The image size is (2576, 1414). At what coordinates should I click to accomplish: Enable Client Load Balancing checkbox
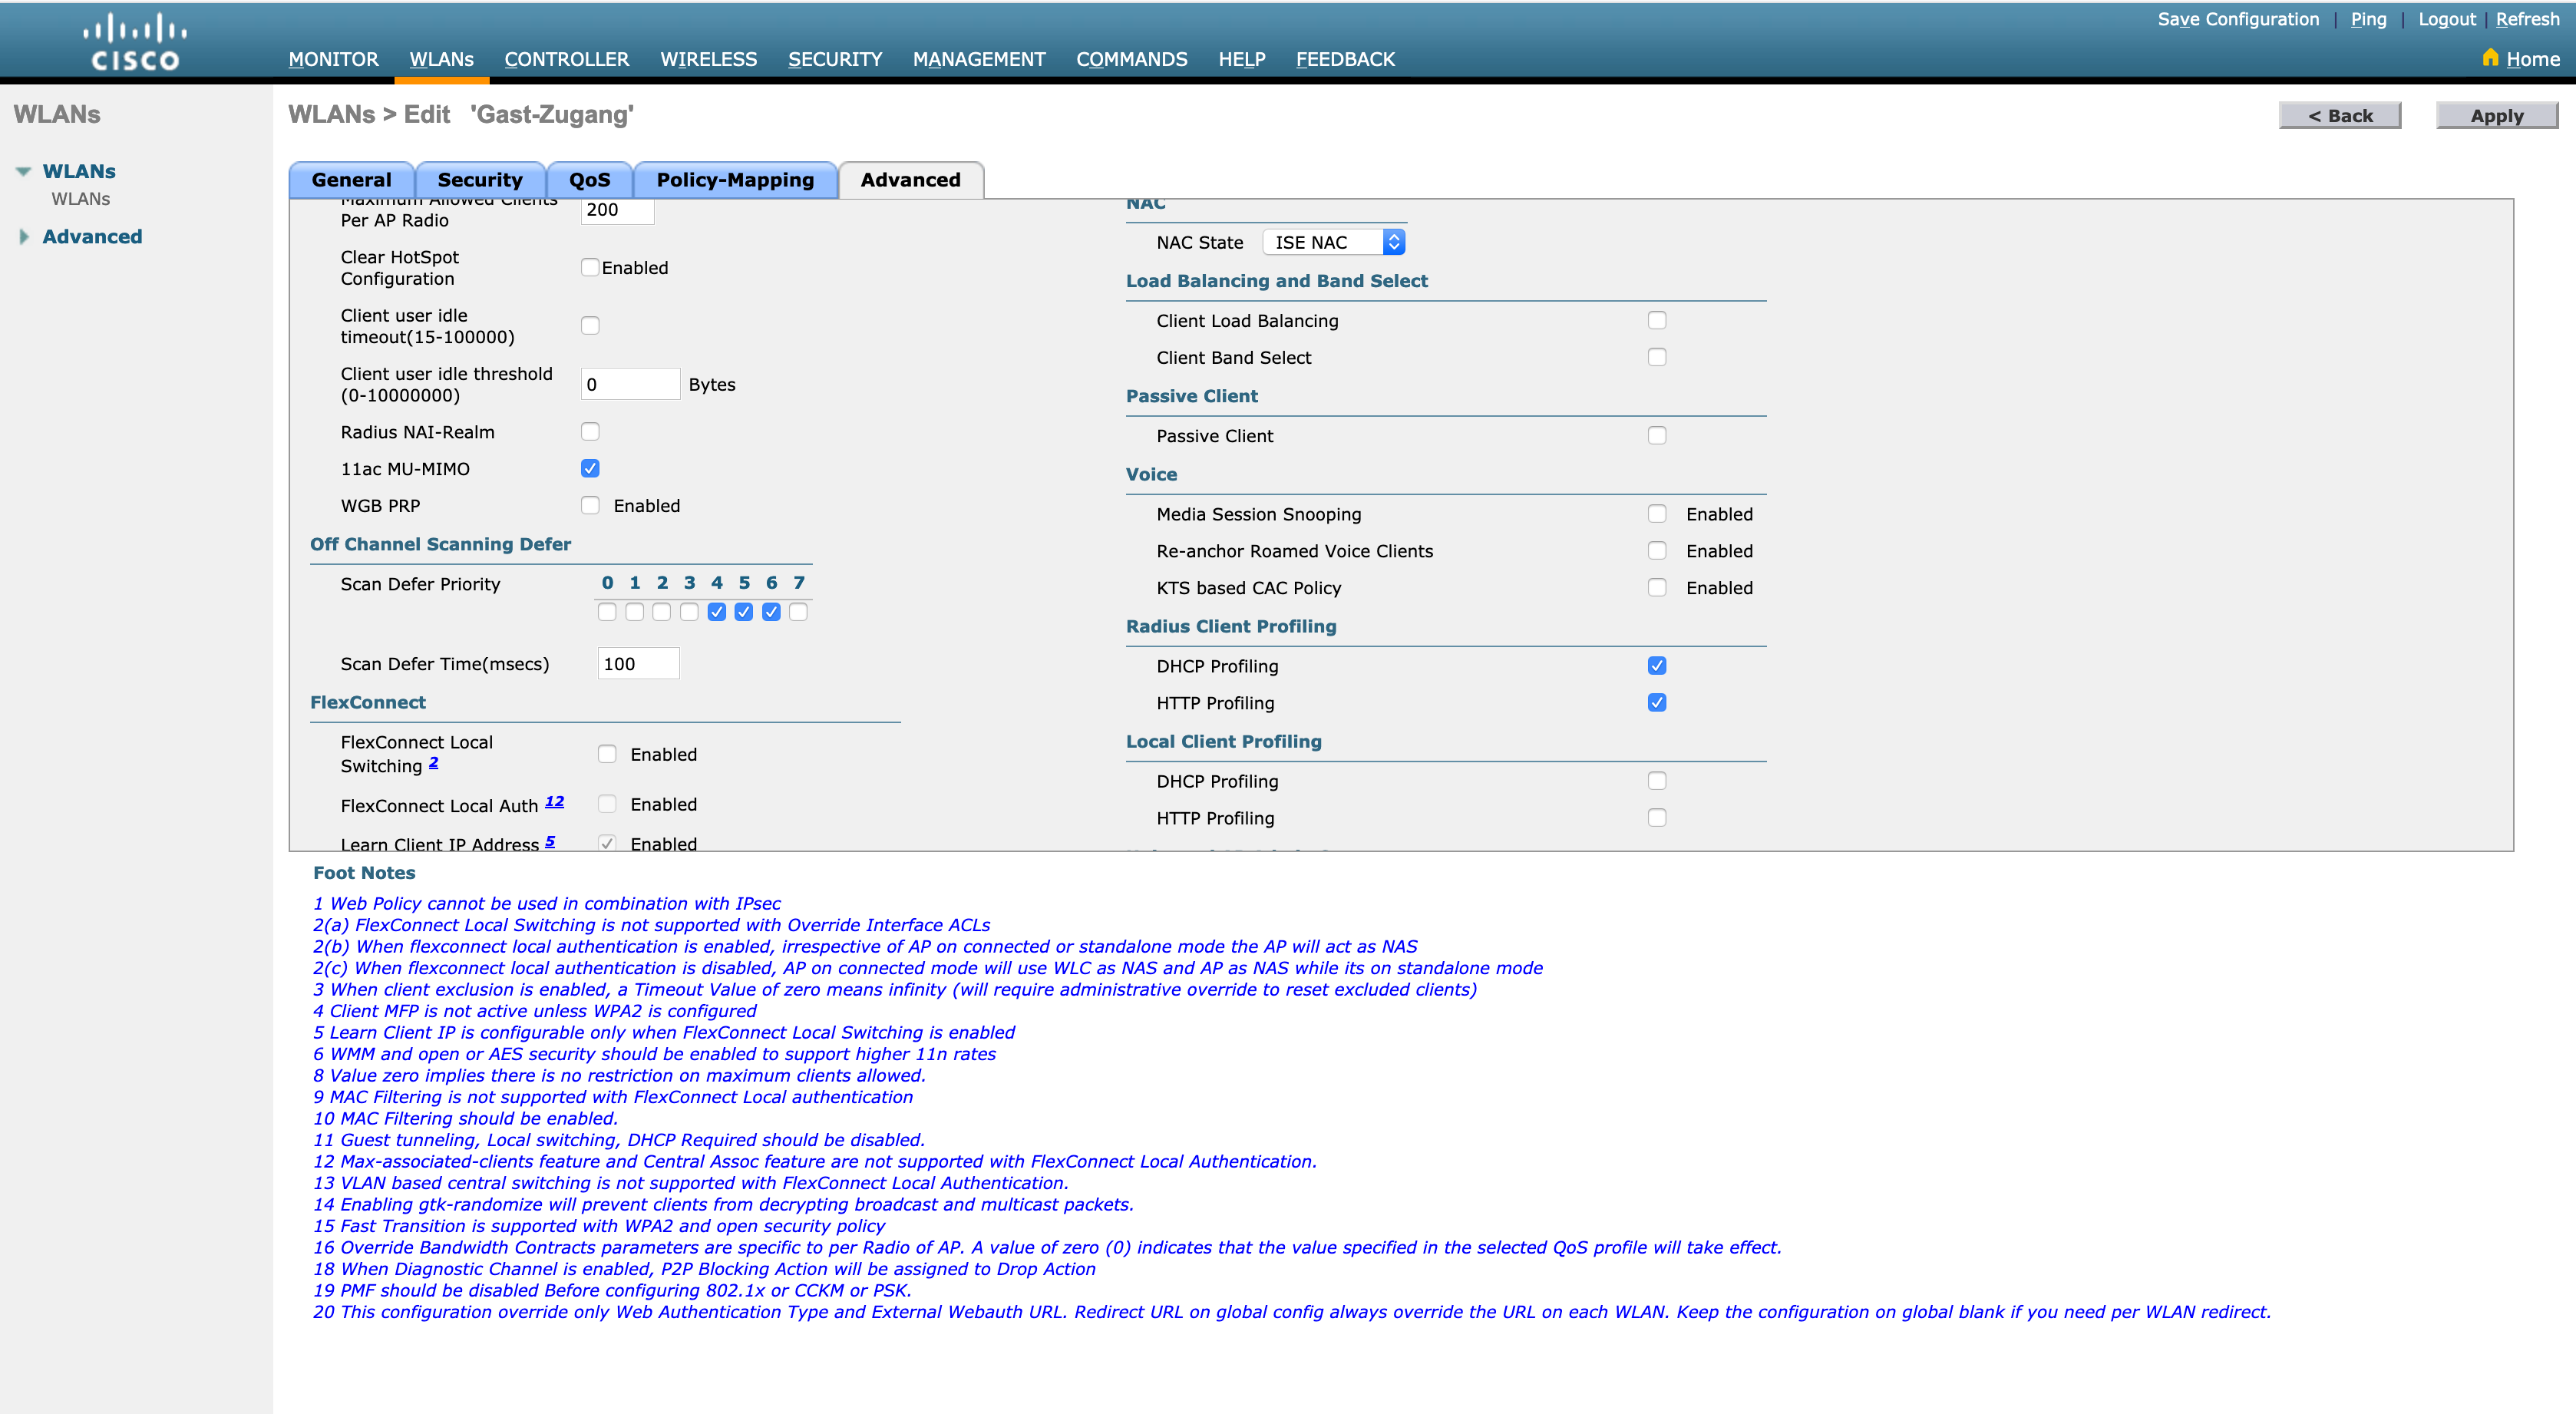(1657, 320)
